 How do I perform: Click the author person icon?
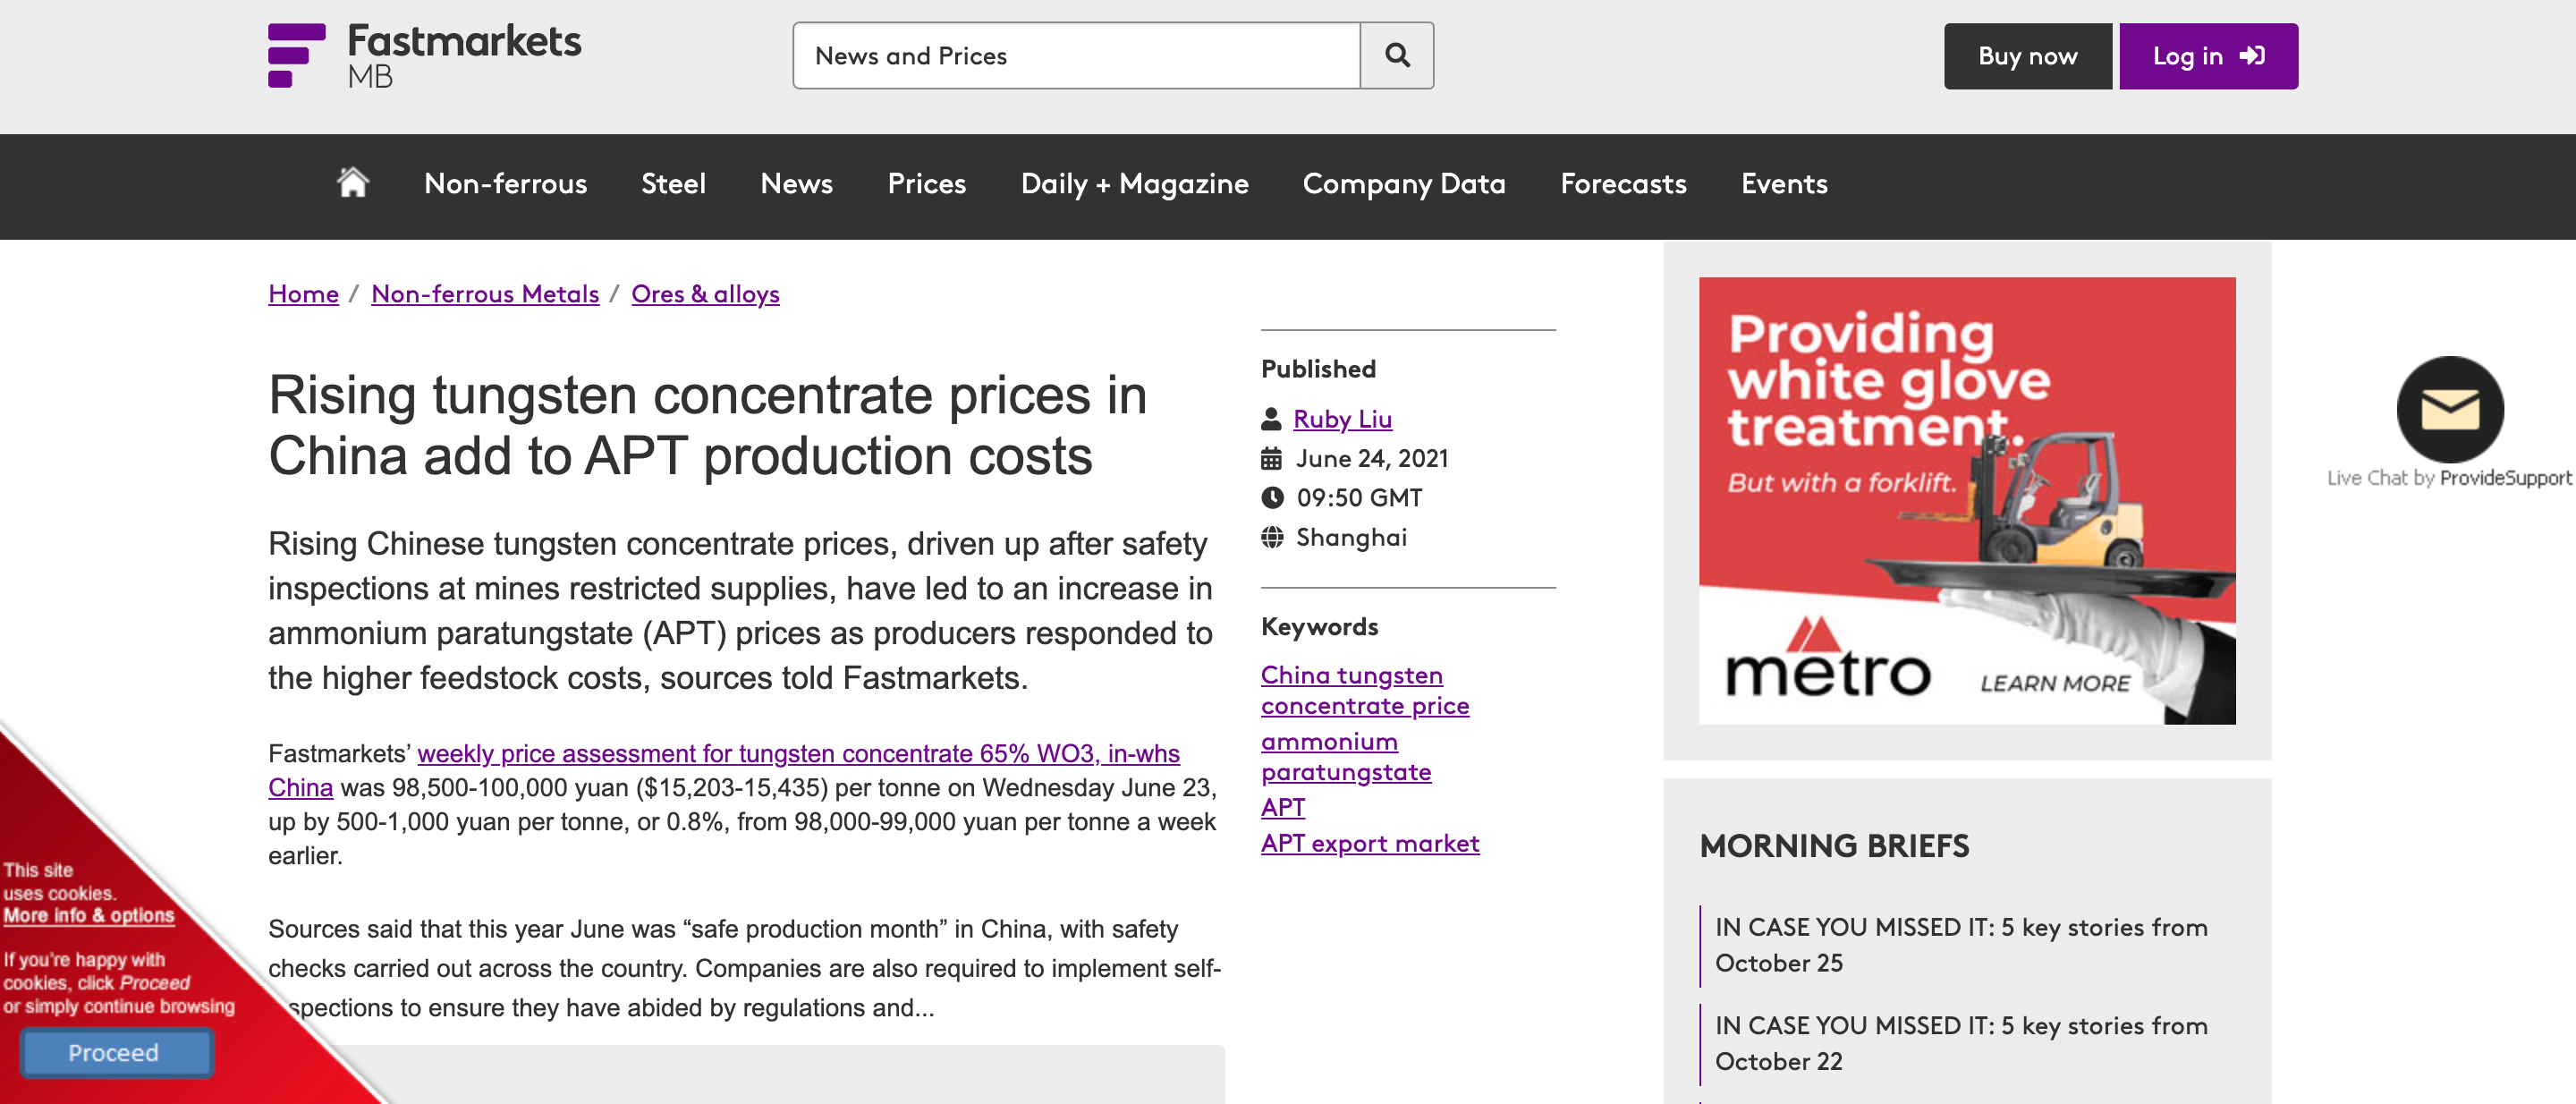(x=1271, y=419)
